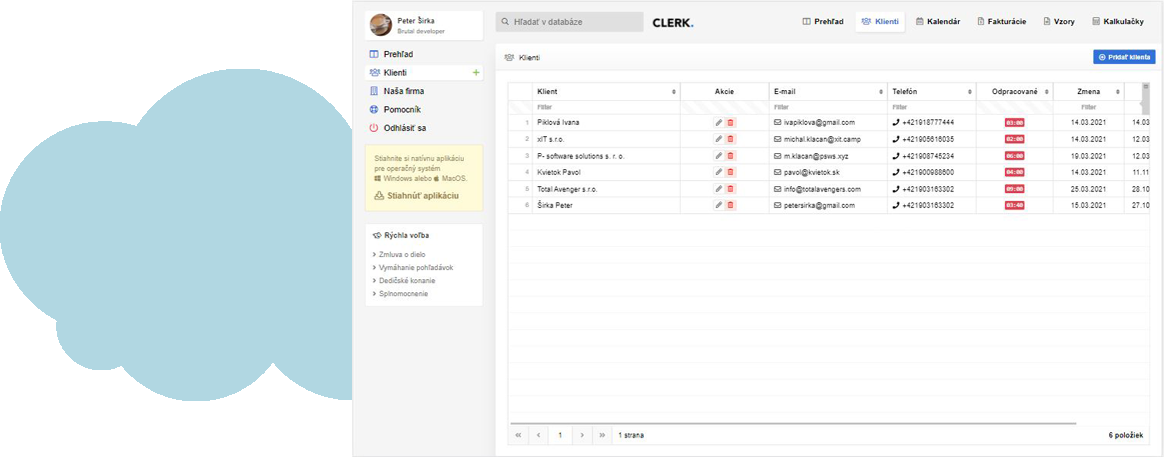Click edit pencil icon for Piklová Ivana
Viewport: 1164px width, 458px height.
718,122
